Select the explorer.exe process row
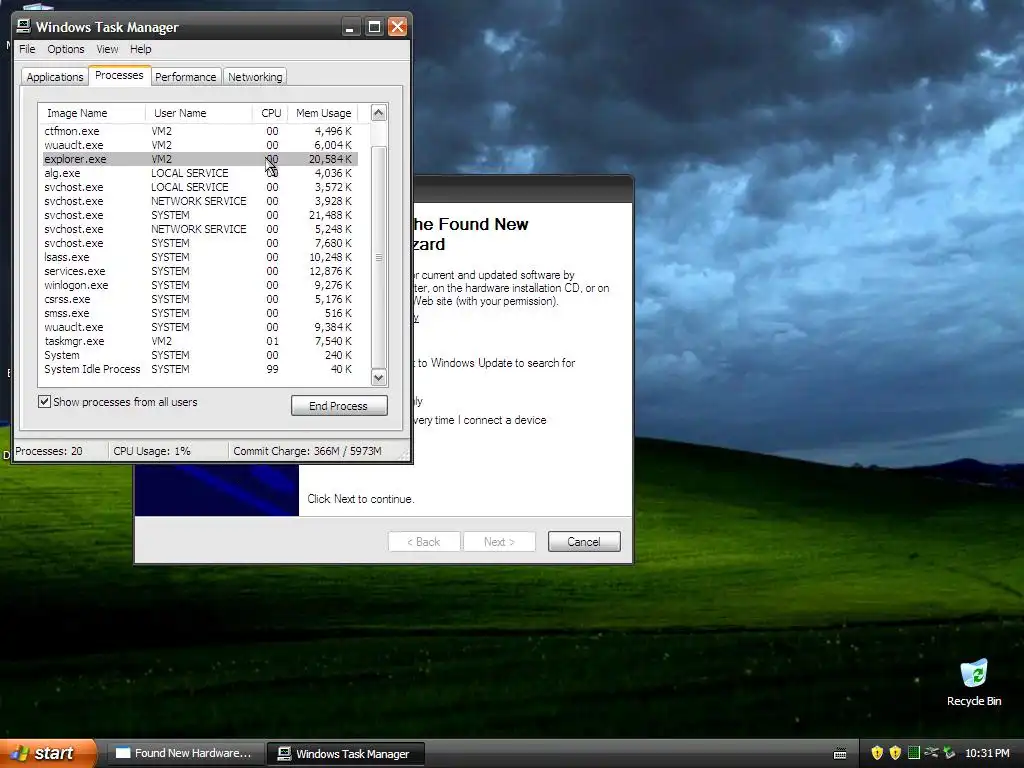 199,159
